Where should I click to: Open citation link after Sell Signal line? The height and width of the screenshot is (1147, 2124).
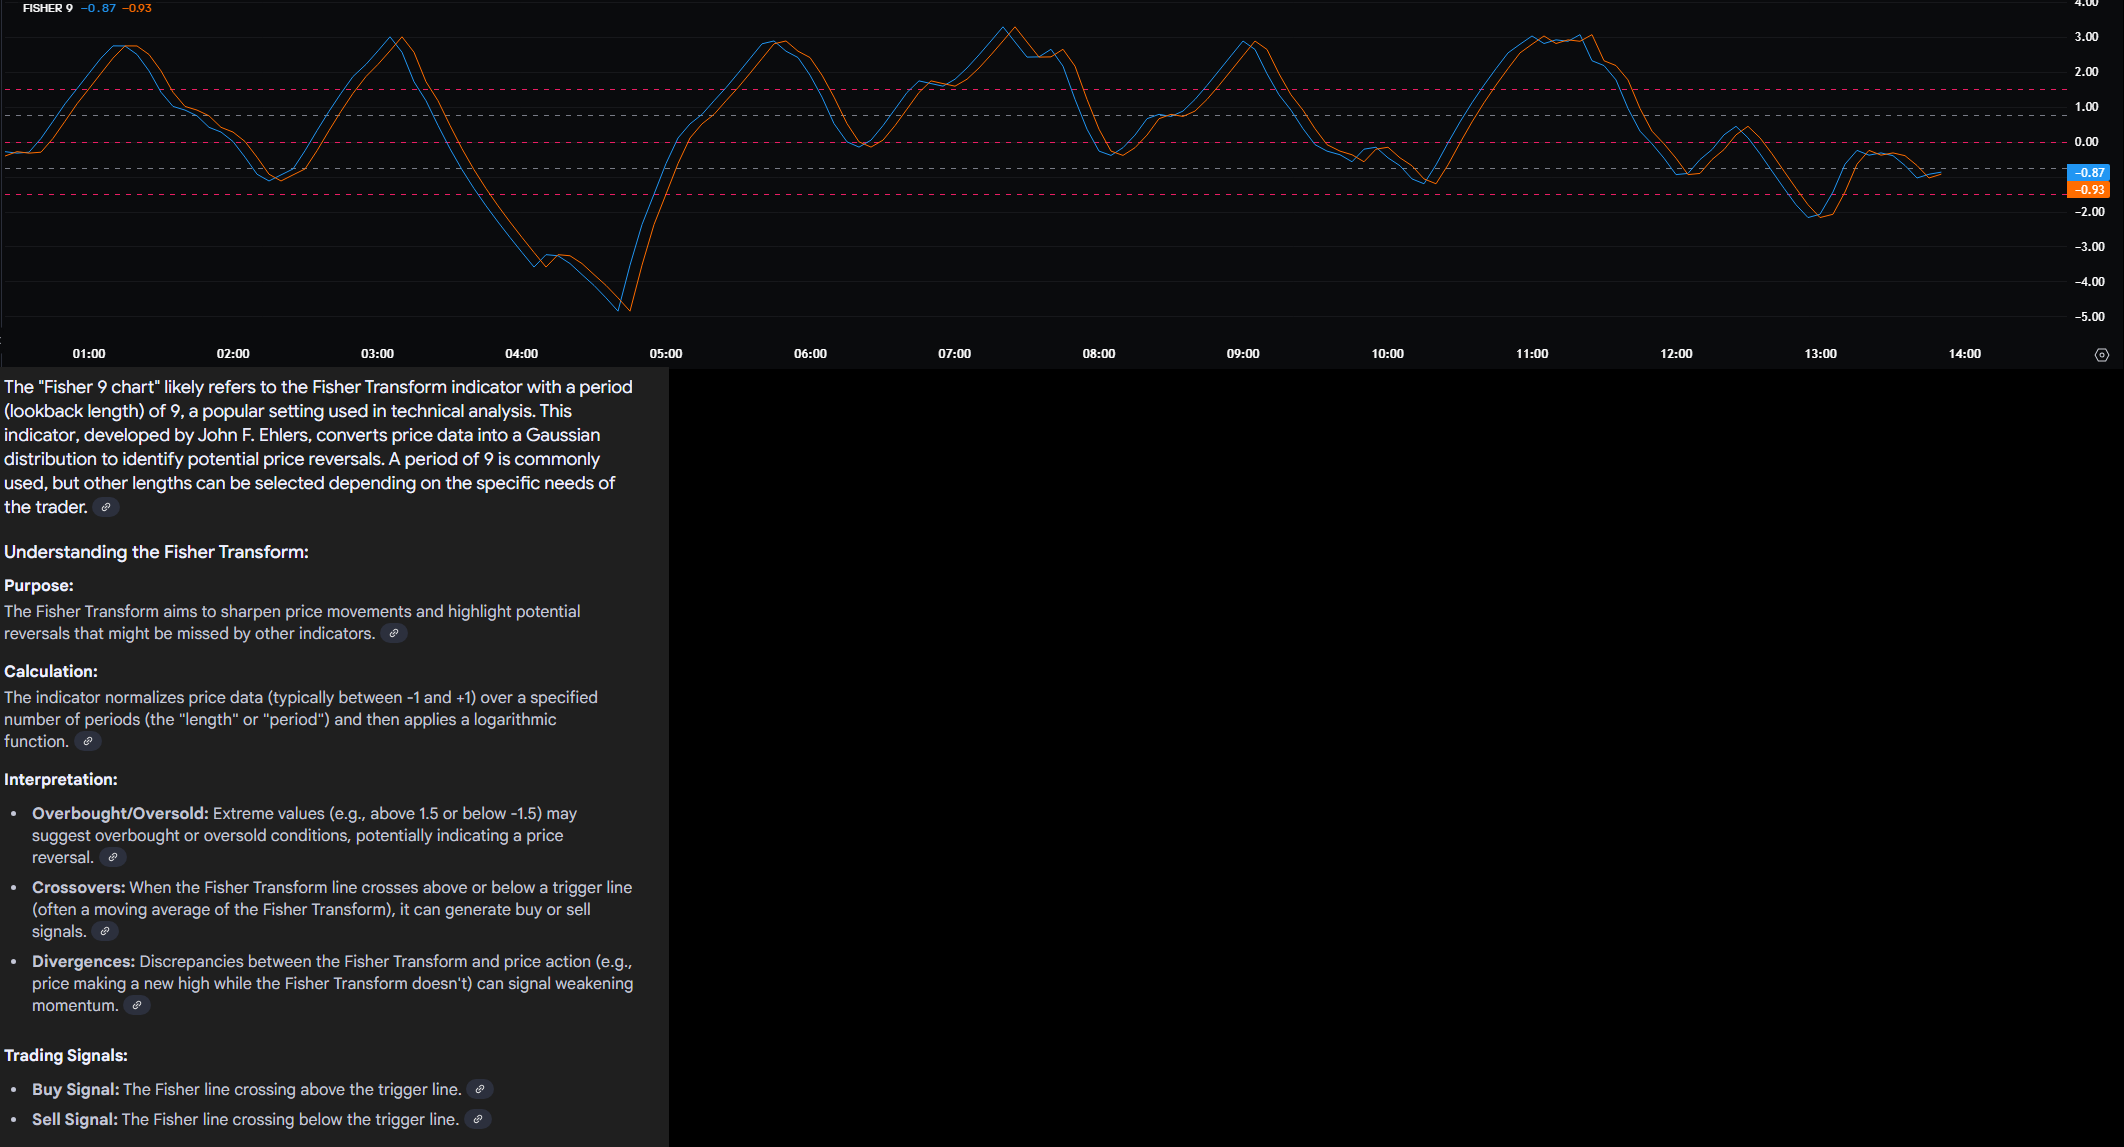point(478,1119)
